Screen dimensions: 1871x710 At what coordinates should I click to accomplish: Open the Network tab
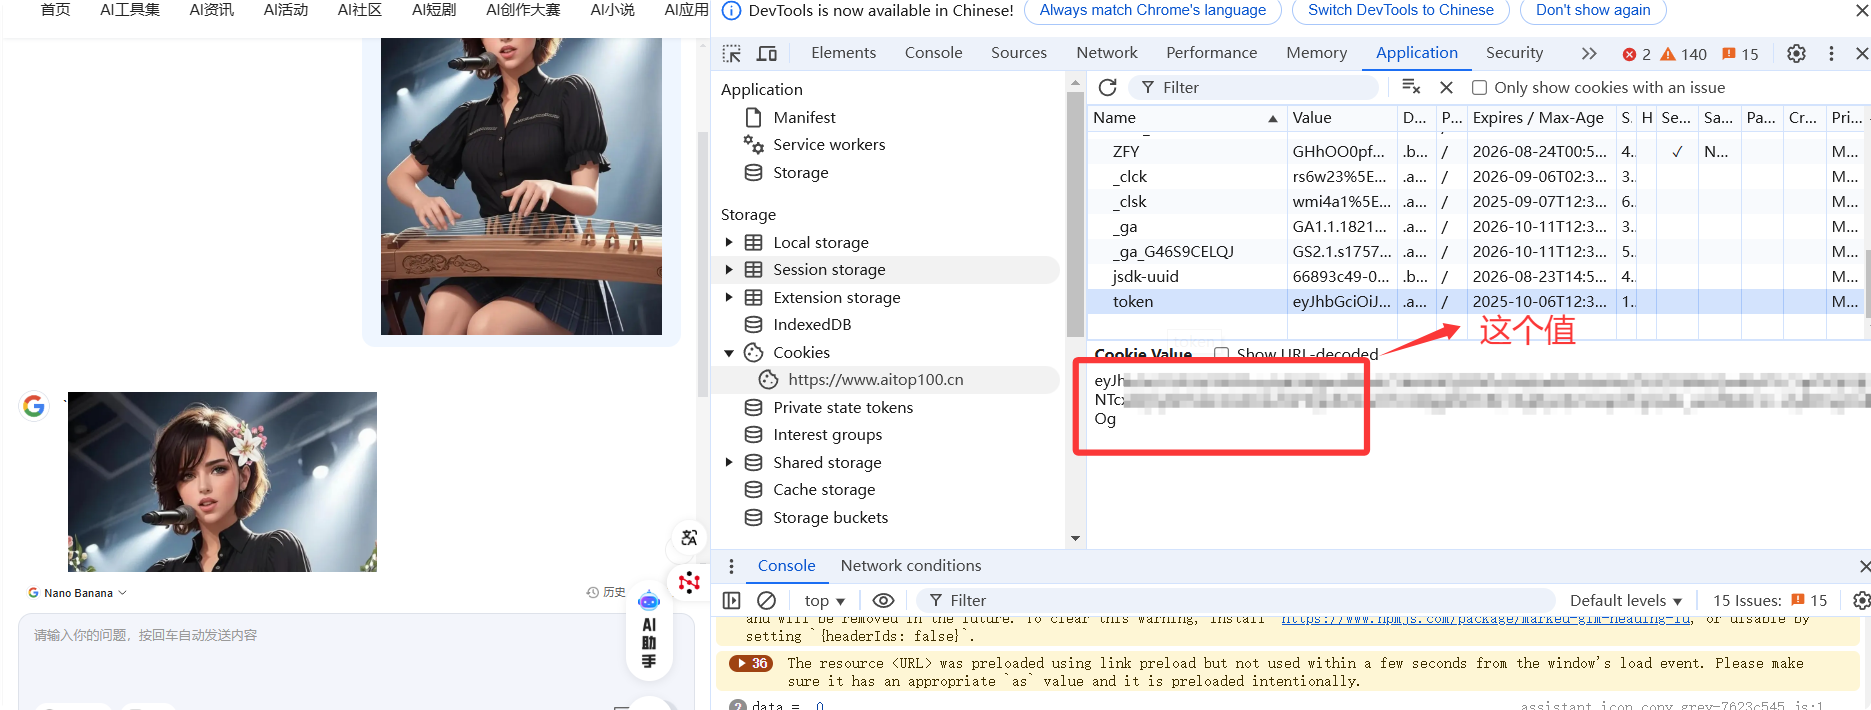1107,53
